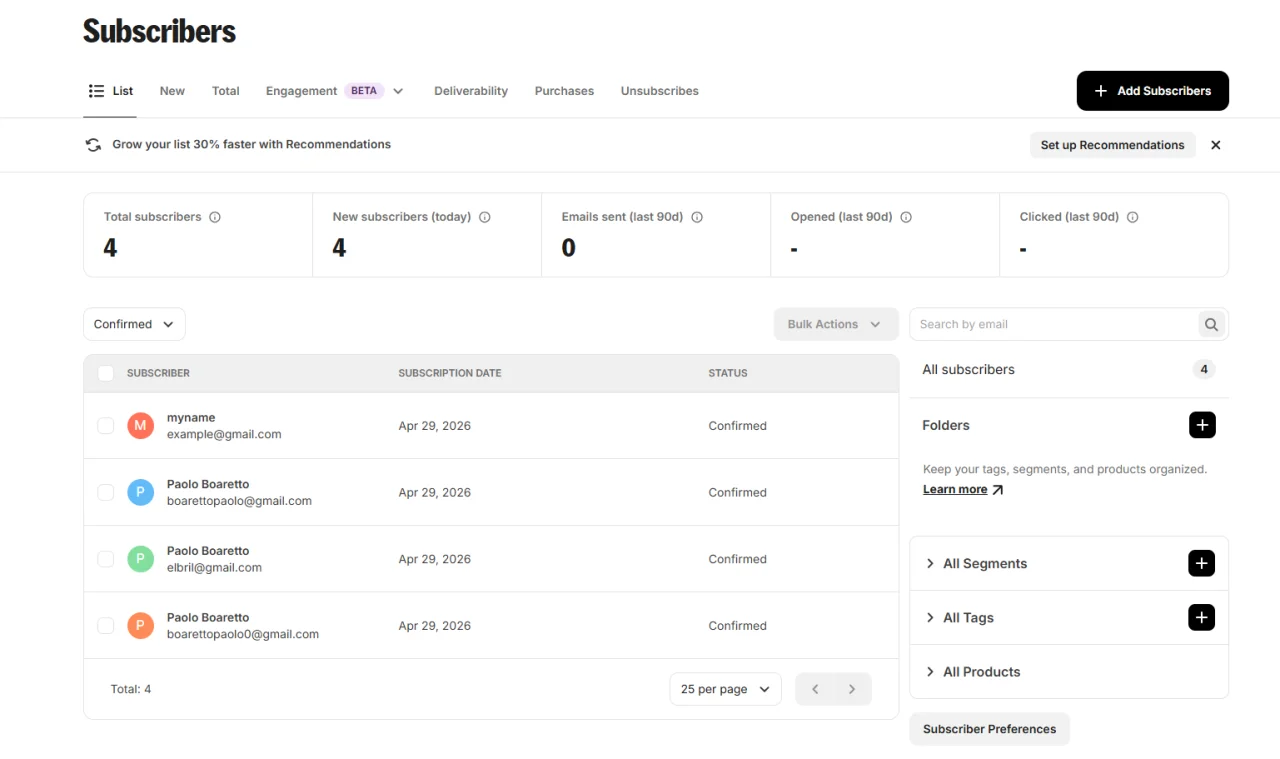
Task: Click Set up Recommendations button
Action: [x=1112, y=145]
